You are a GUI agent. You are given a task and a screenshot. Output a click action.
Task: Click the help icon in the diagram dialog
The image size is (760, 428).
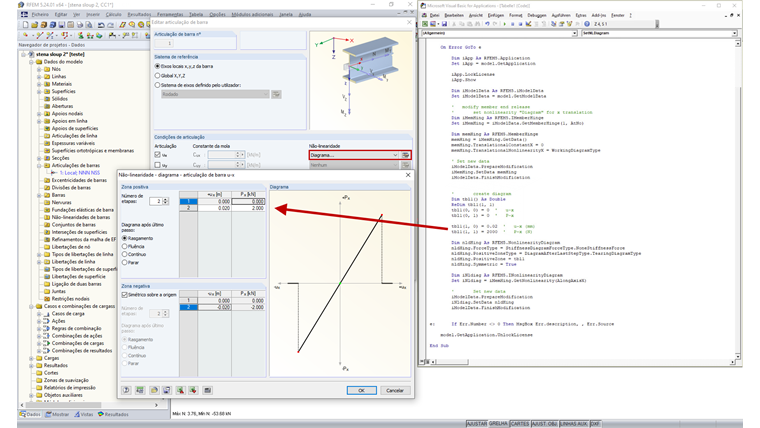pos(127,390)
